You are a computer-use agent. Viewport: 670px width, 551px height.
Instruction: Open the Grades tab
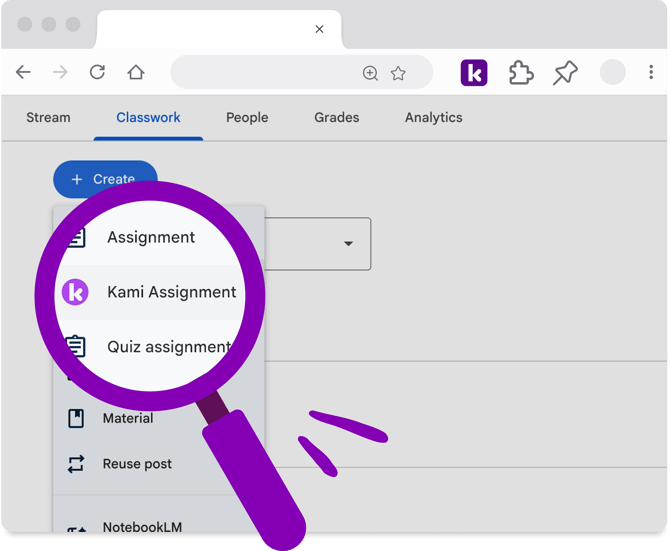click(x=337, y=117)
